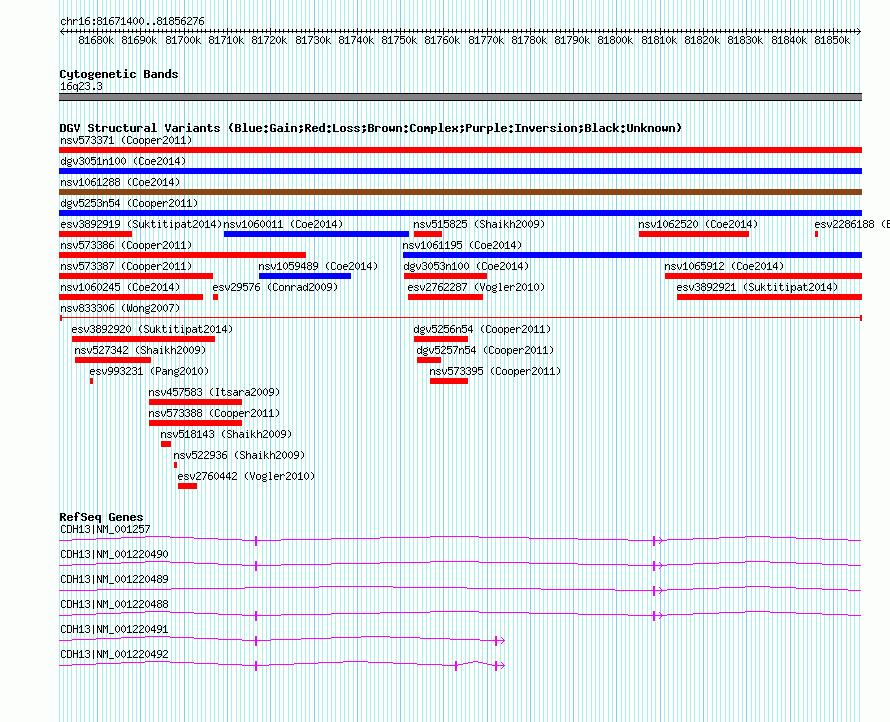Select the esv2760442 (Vogler2010) label
The height and width of the screenshot is (722, 890).
pos(246,476)
